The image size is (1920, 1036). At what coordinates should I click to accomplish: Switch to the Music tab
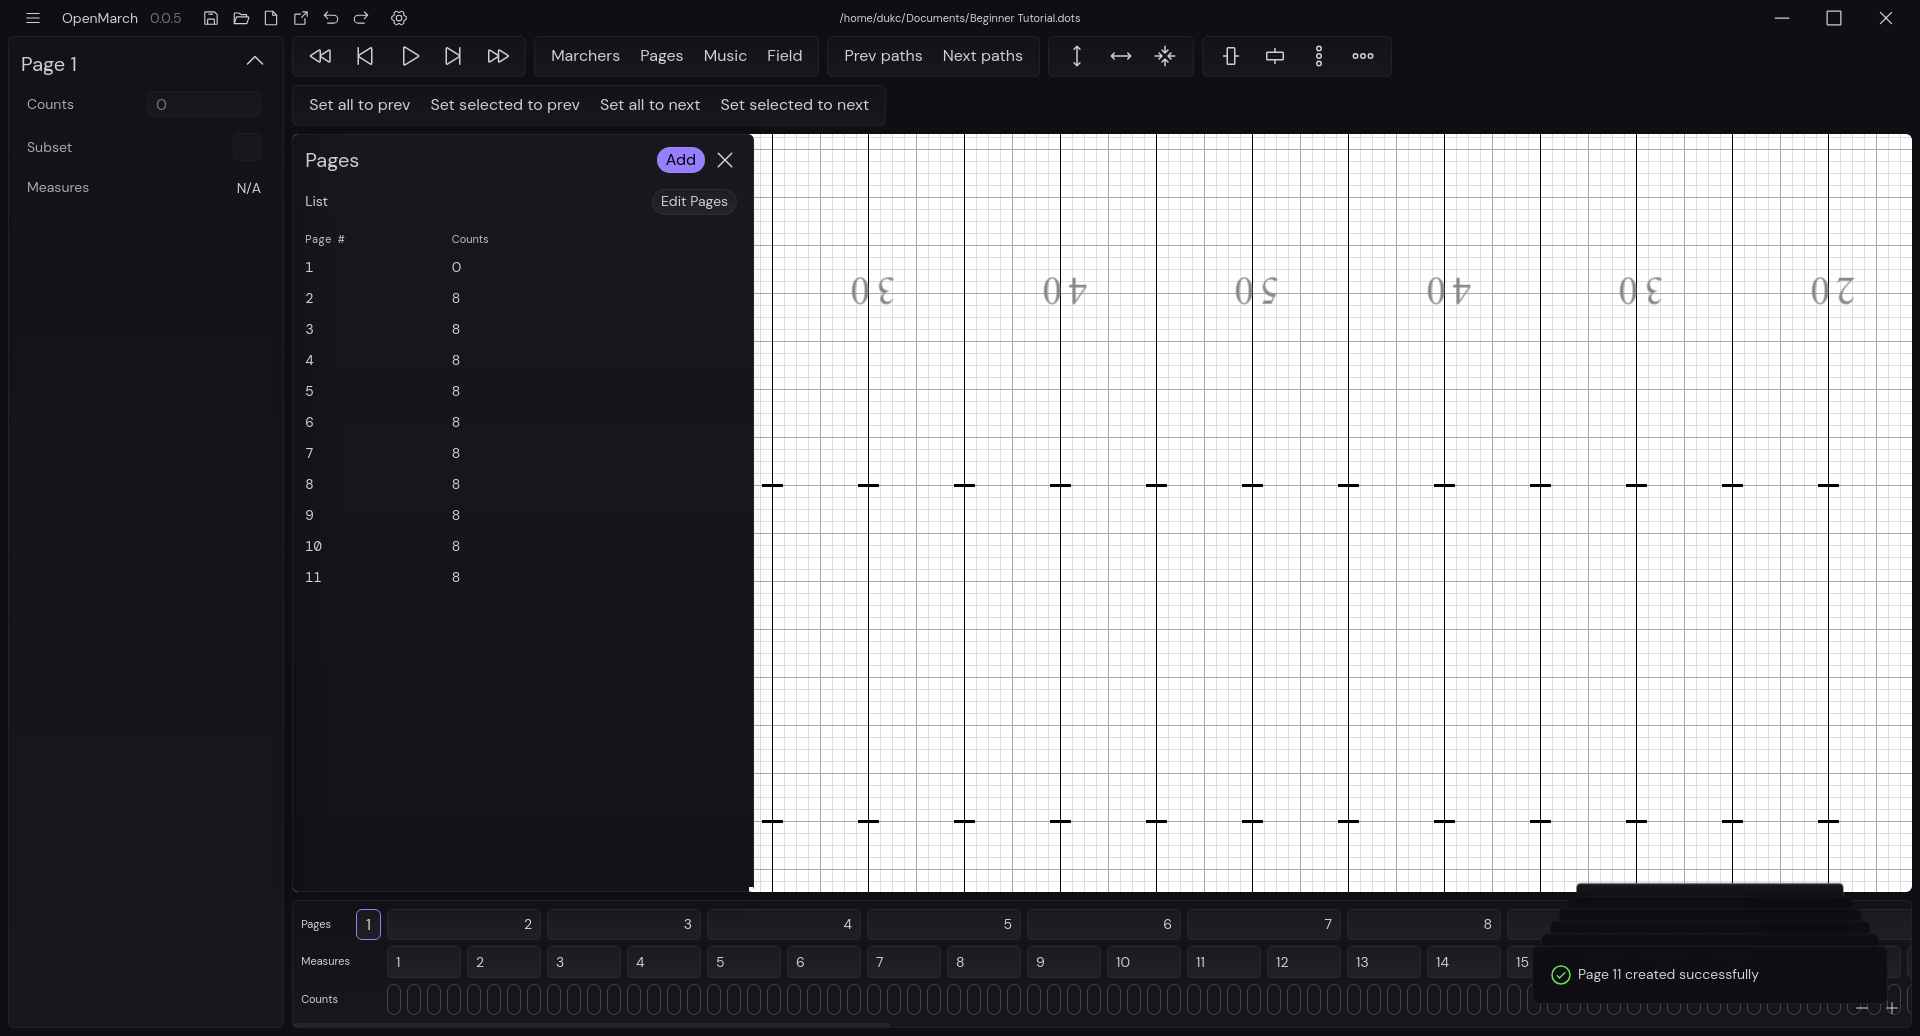[725, 56]
